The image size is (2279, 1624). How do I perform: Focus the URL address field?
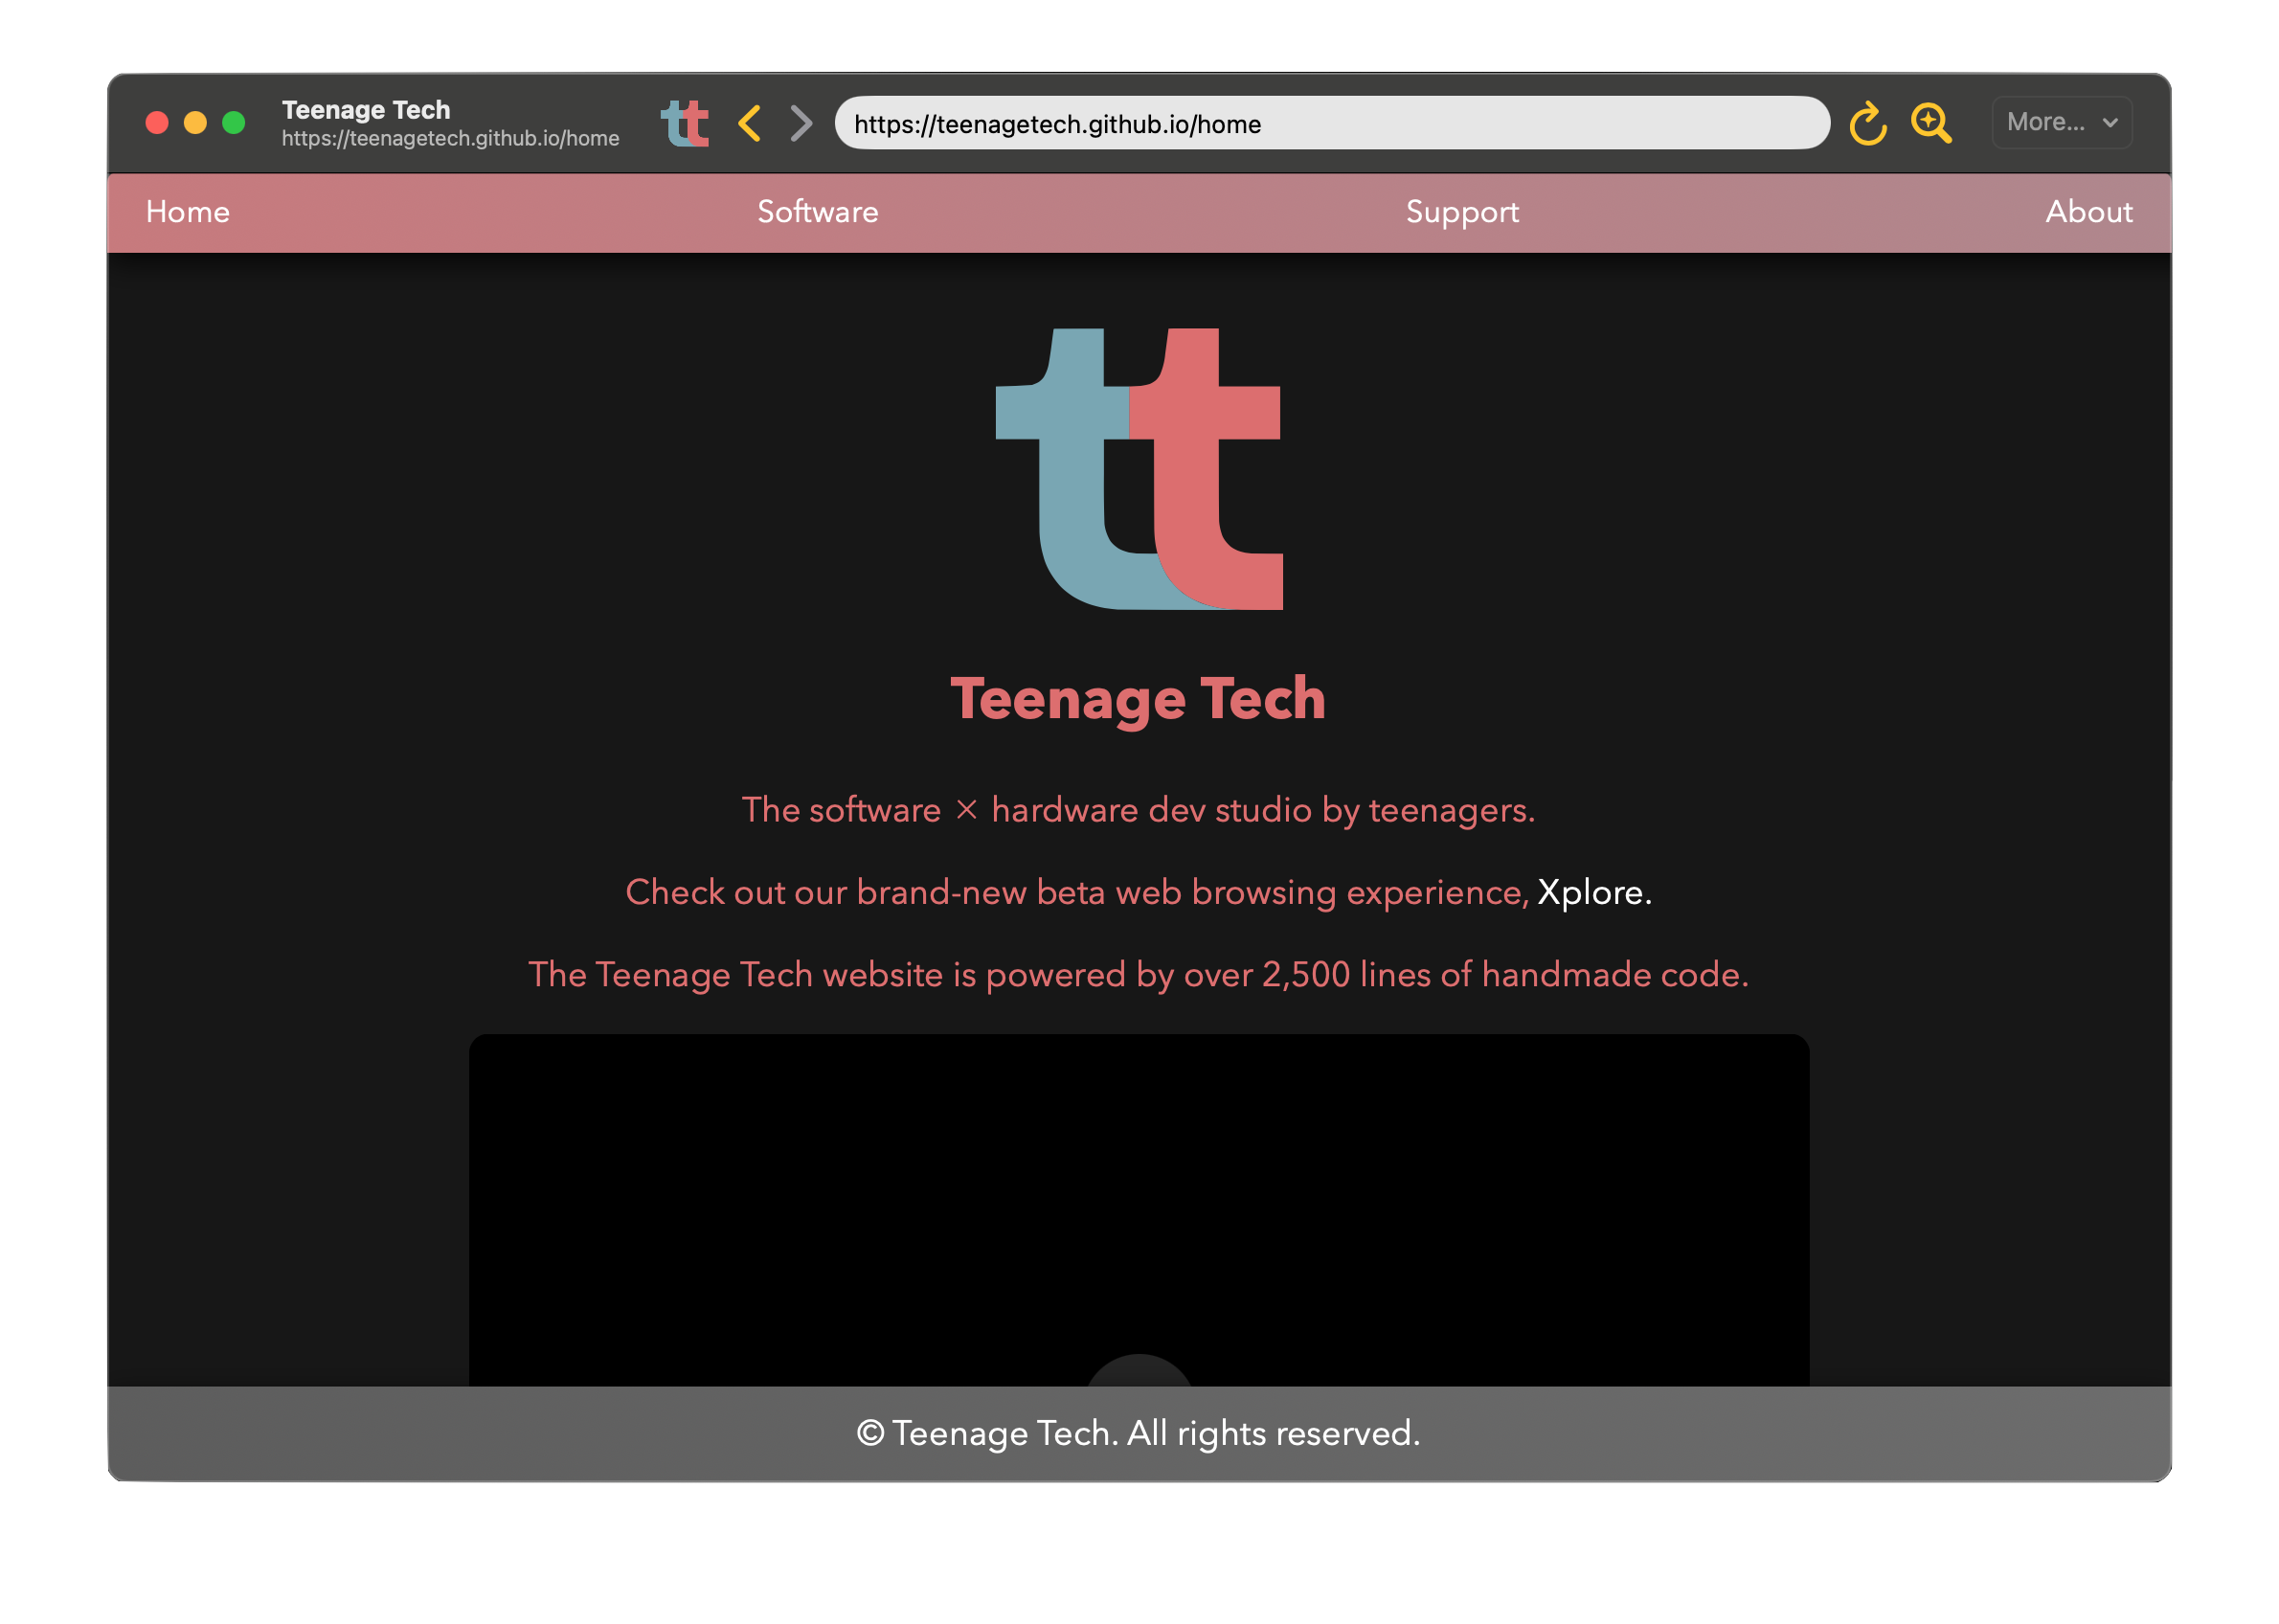(x=1332, y=123)
